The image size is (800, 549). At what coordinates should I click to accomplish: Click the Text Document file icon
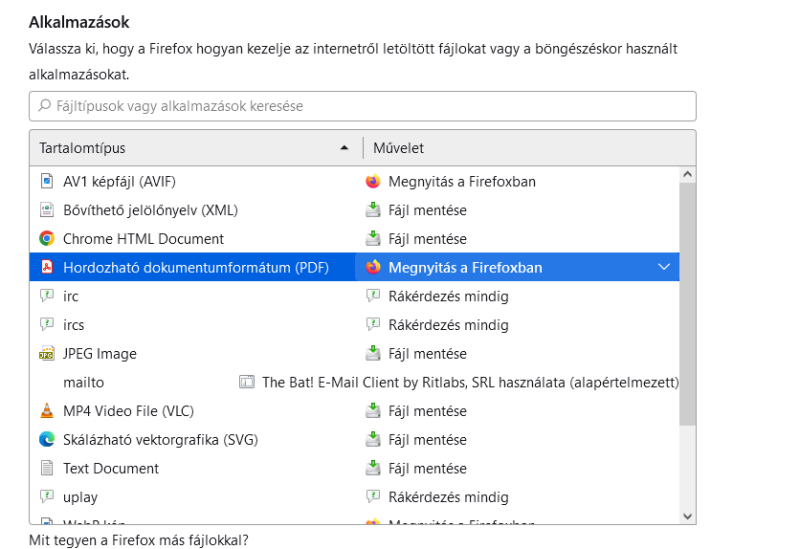click(x=46, y=468)
